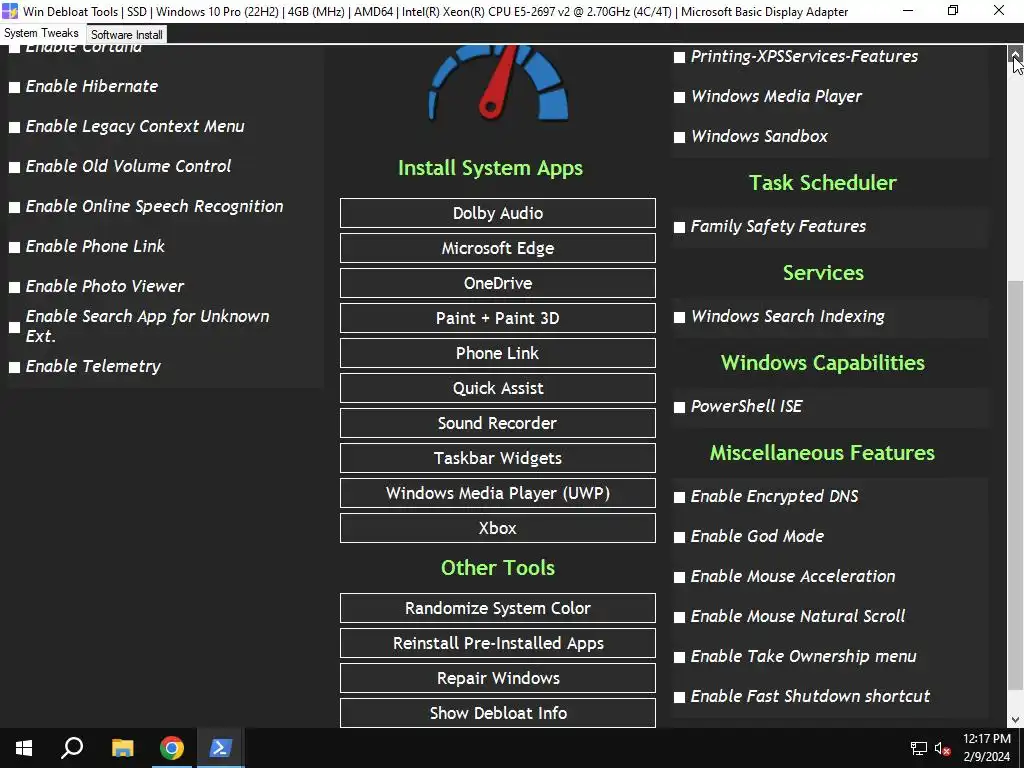The height and width of the screenshot is (768, 1024).
Task: Click the muted volume tray icon
Action: click(942, 748)
